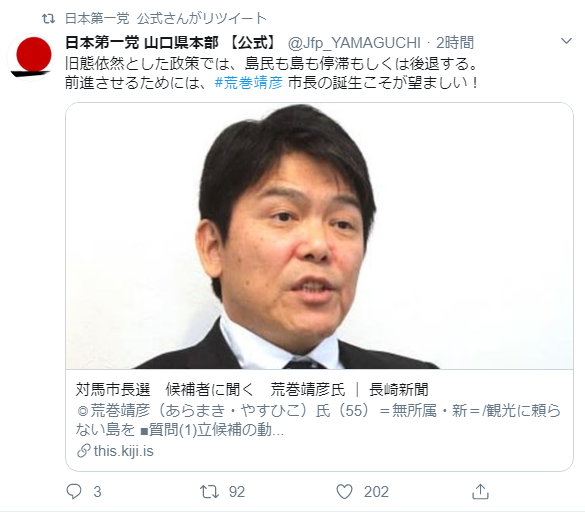The image size is (585, 515).
Task: Open 日本第一党 公式さんがリツイート link
Action: 166,18
